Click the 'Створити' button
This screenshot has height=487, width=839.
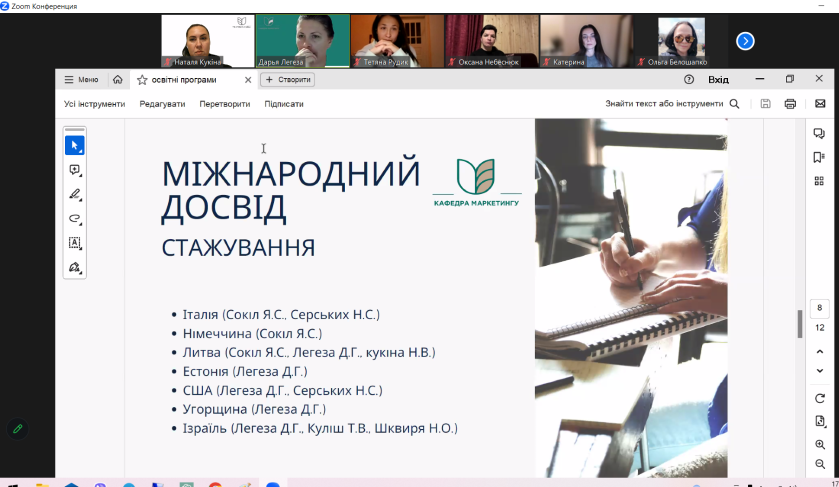click(287, 80)
